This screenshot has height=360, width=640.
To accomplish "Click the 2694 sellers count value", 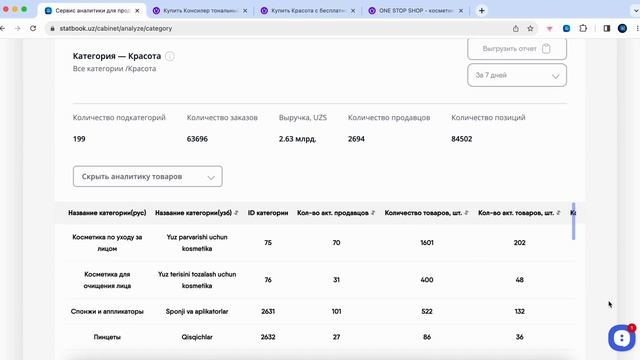I will 356,139.
